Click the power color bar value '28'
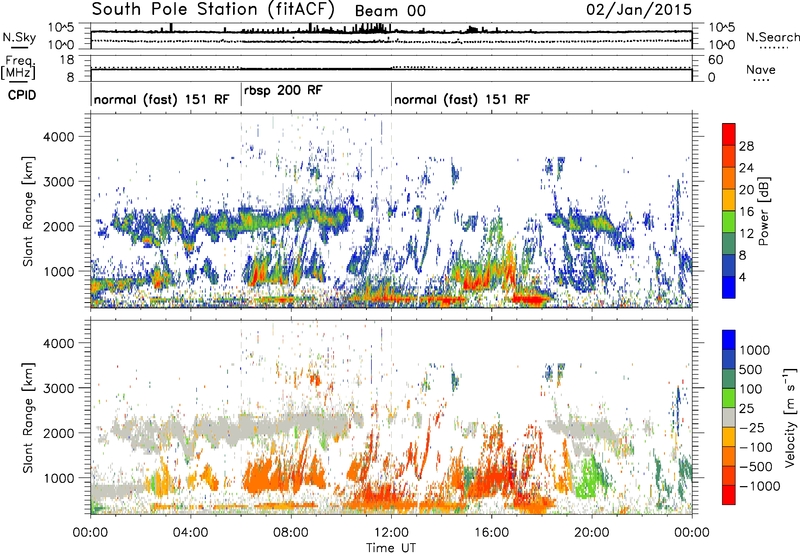 [x=746, y=146]
